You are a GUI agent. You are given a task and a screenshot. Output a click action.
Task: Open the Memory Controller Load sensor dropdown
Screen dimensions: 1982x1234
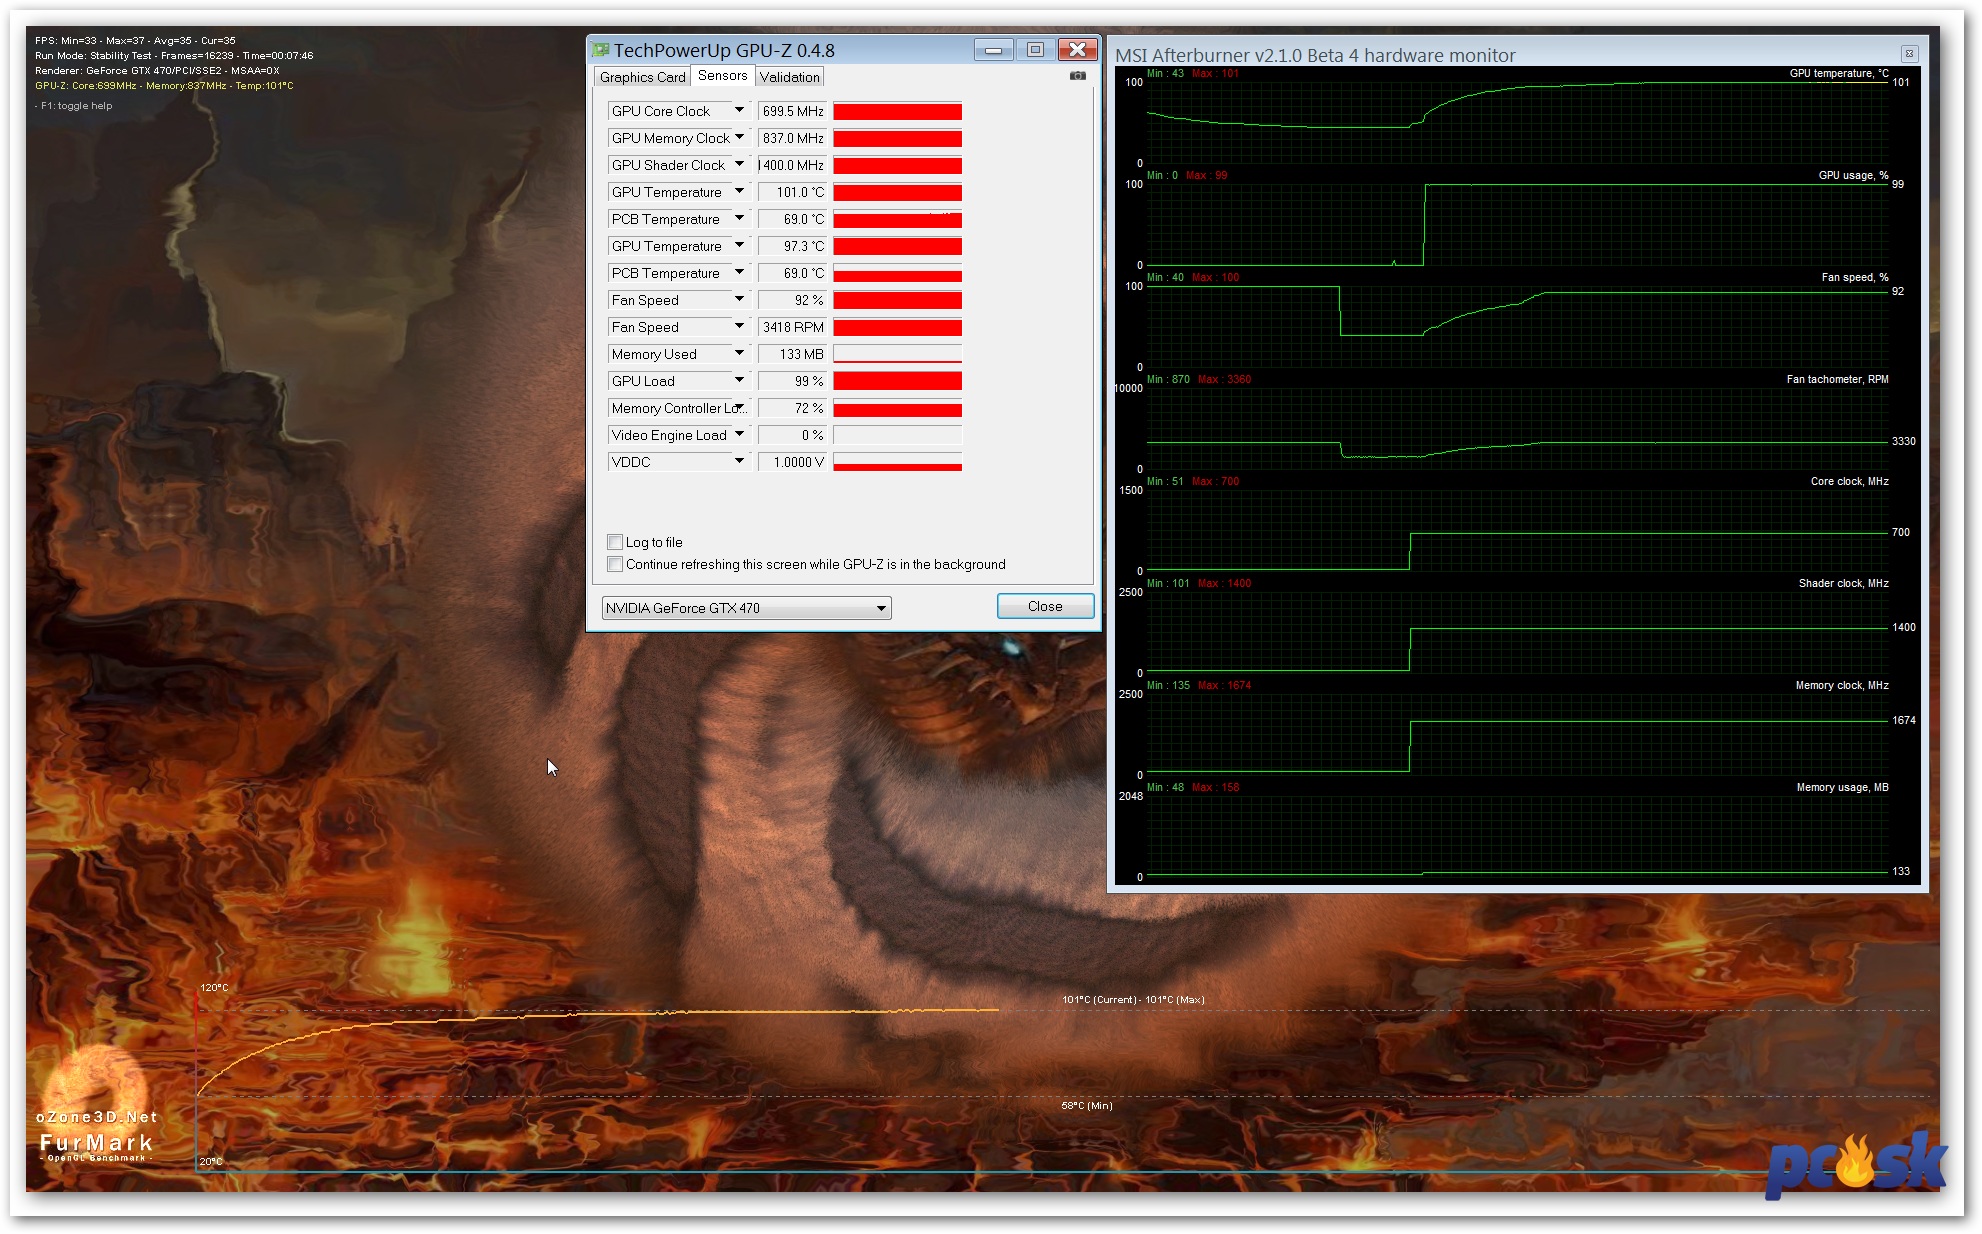tap(739, 407)
